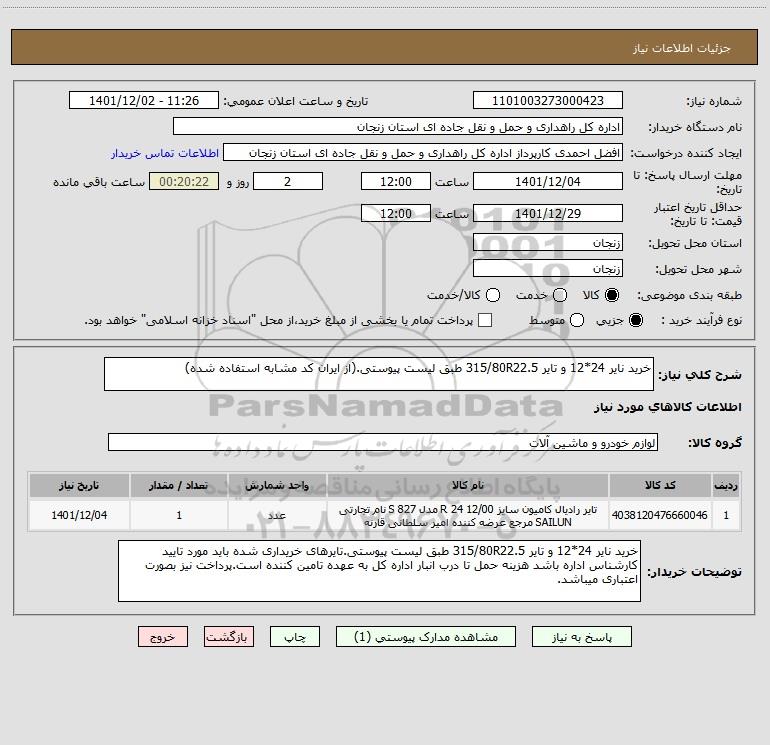This screenshot has height=745, width=770.
Task: Select the کالا radio button
Action: pos(612,295)
